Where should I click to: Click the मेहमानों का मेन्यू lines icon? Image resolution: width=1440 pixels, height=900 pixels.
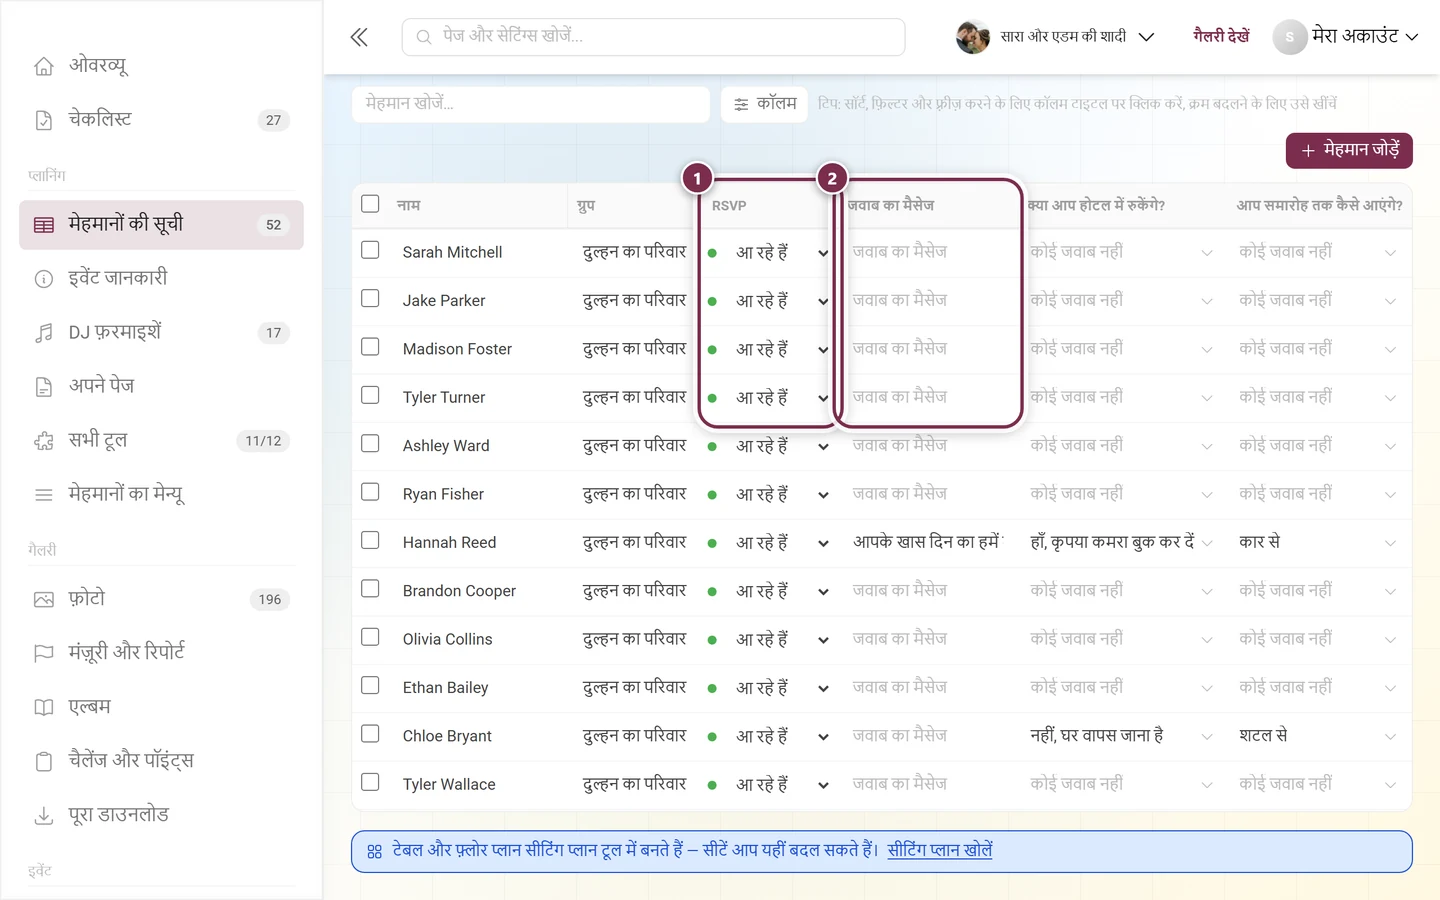click(44, 495)
